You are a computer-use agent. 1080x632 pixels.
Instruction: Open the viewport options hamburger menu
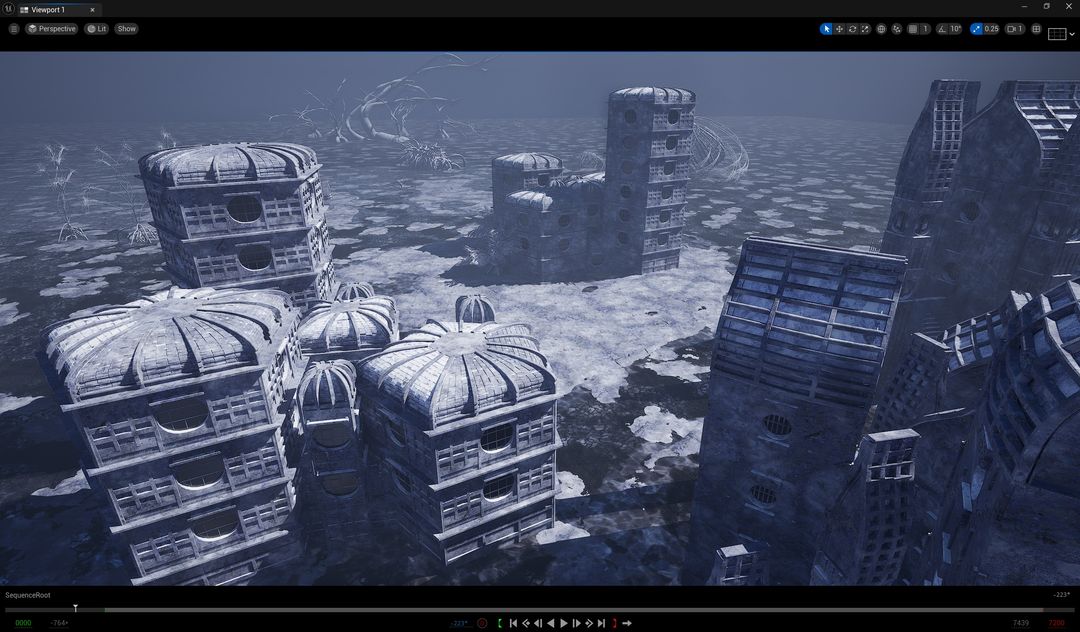(14, 29)
